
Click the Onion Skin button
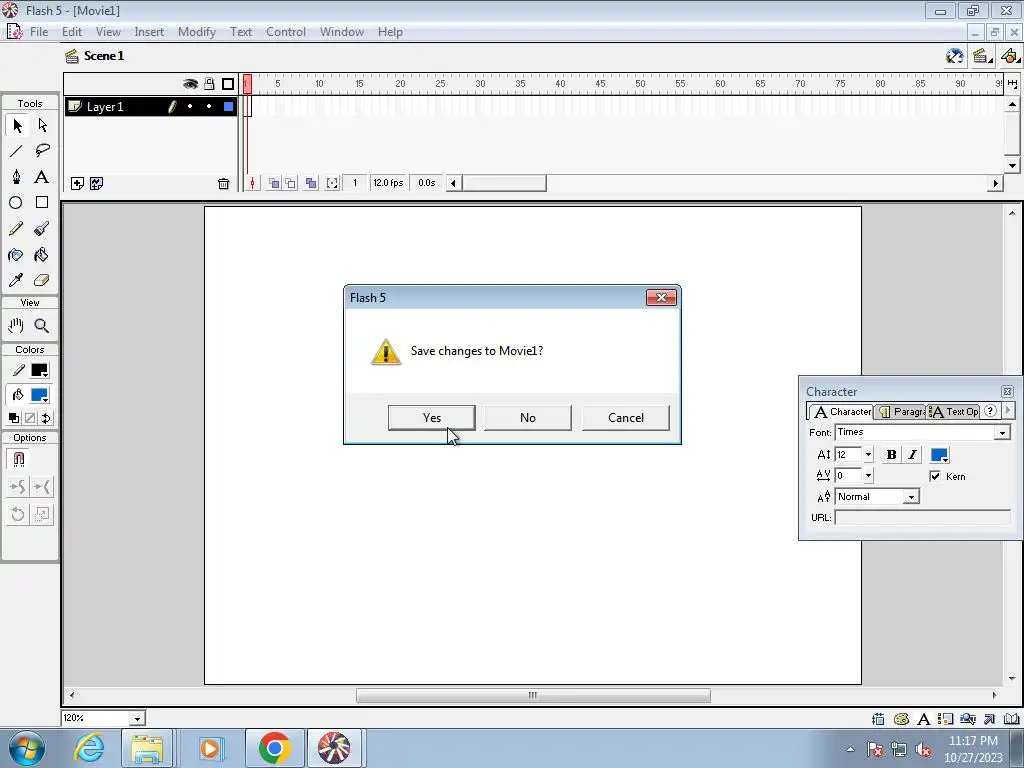(274, 184)
